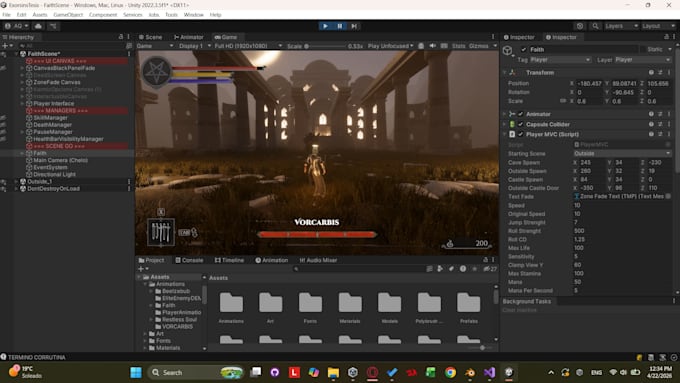Open the Layer Player dropdown
Screen dimensions: 680x383
pyautogui.click(x=643, y=59)
